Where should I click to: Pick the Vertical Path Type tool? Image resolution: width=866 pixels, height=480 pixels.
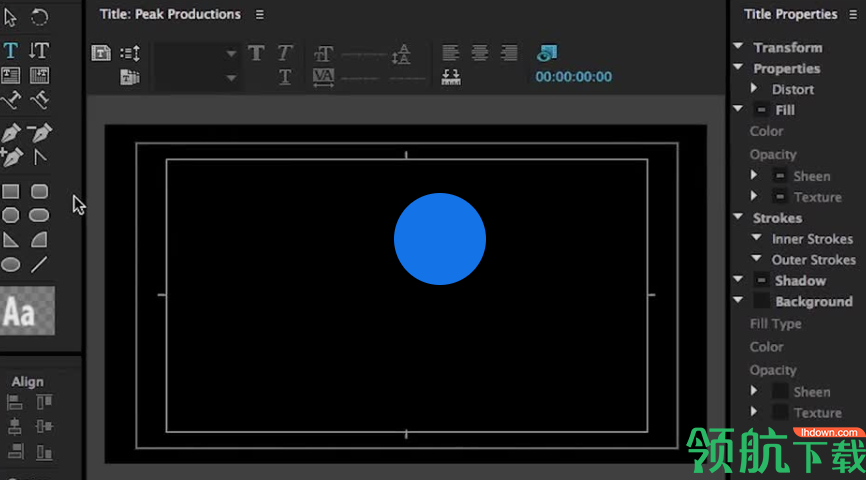point(39,101)
